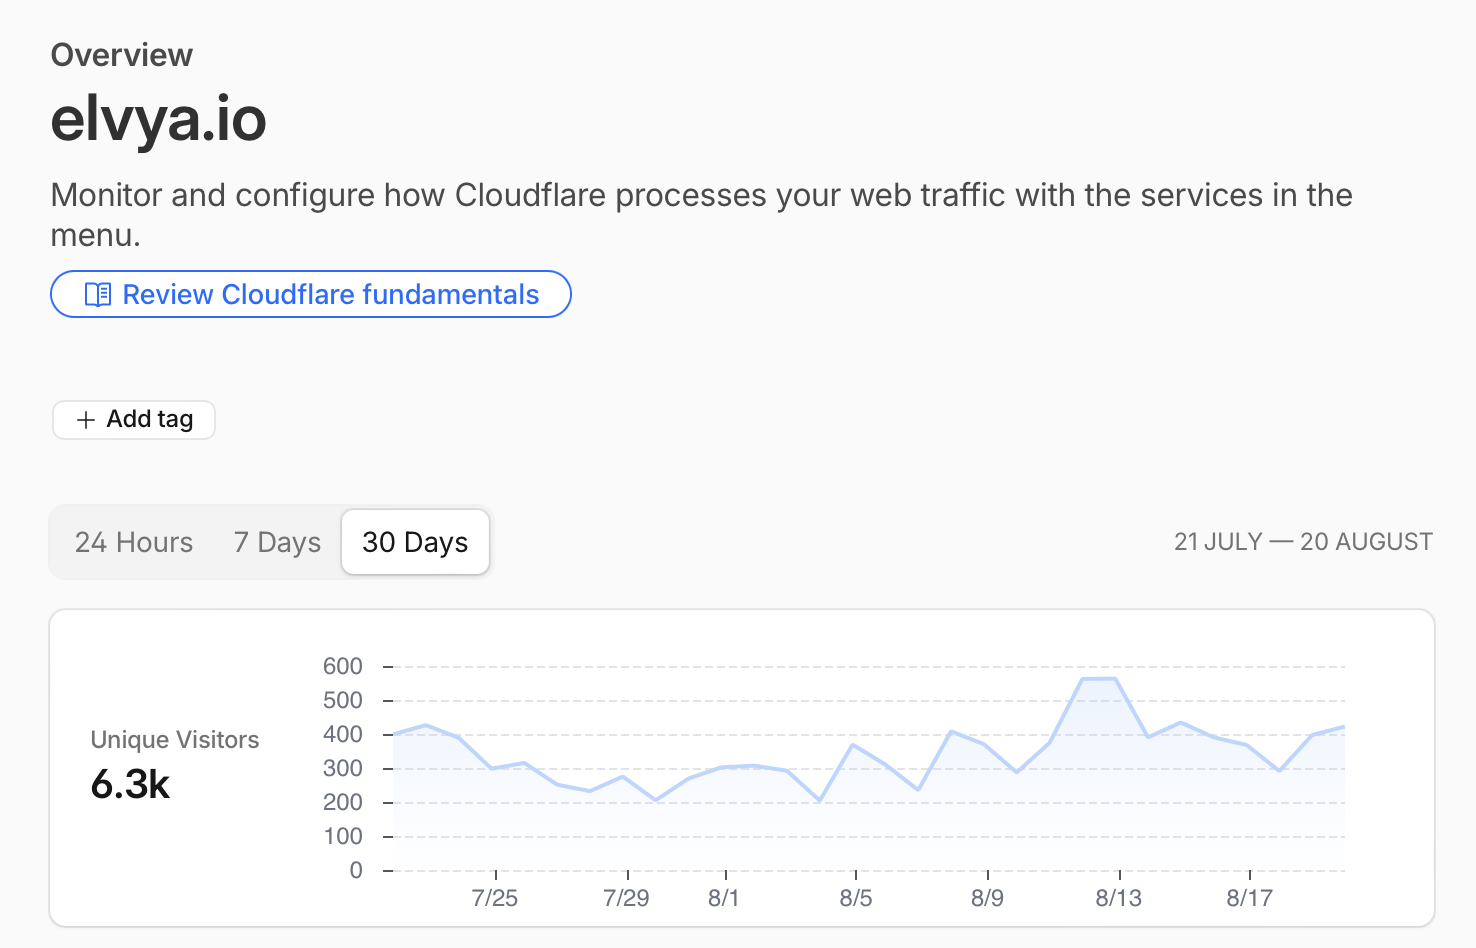Click the 200 y-axis label

pos(343,802)
